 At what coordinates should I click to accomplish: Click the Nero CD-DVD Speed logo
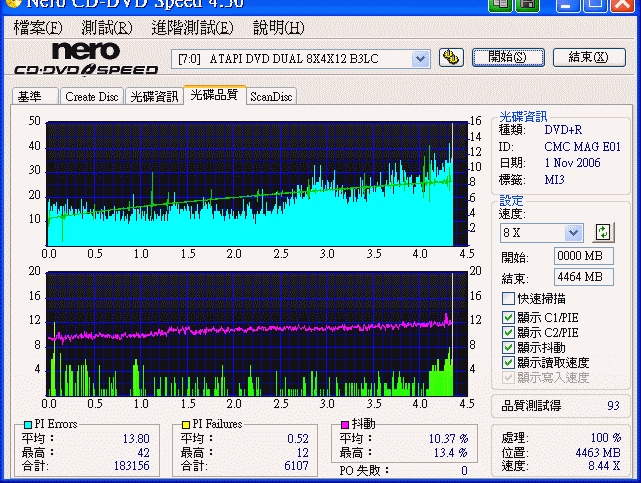[x=86, y=59]
